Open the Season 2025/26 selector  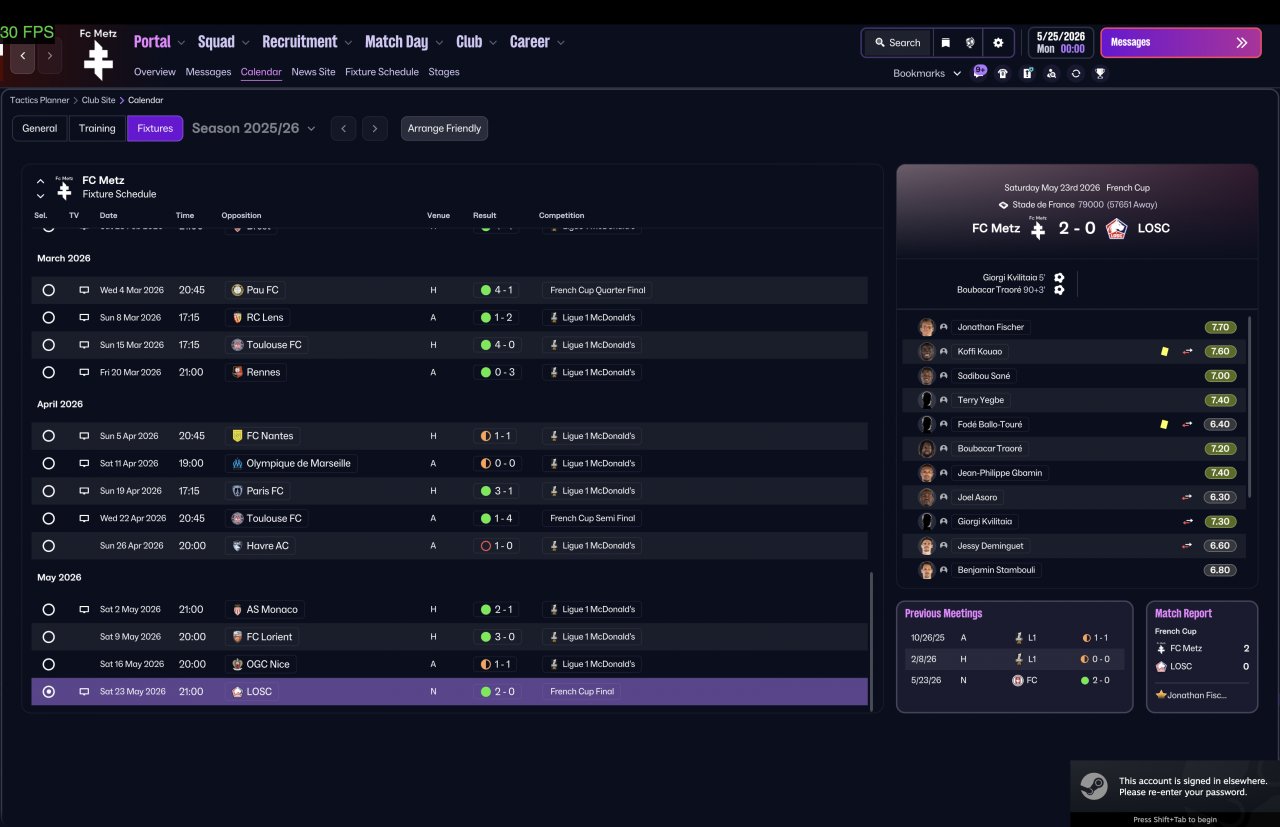(x=253, y=128)
